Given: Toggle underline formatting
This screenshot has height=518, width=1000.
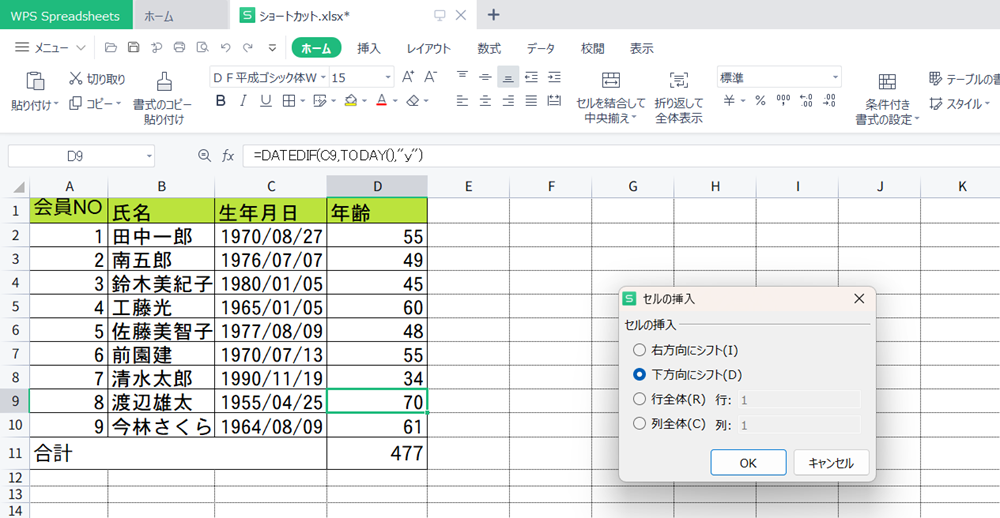Looking at the screenshot, I should [x=265, y=101].
